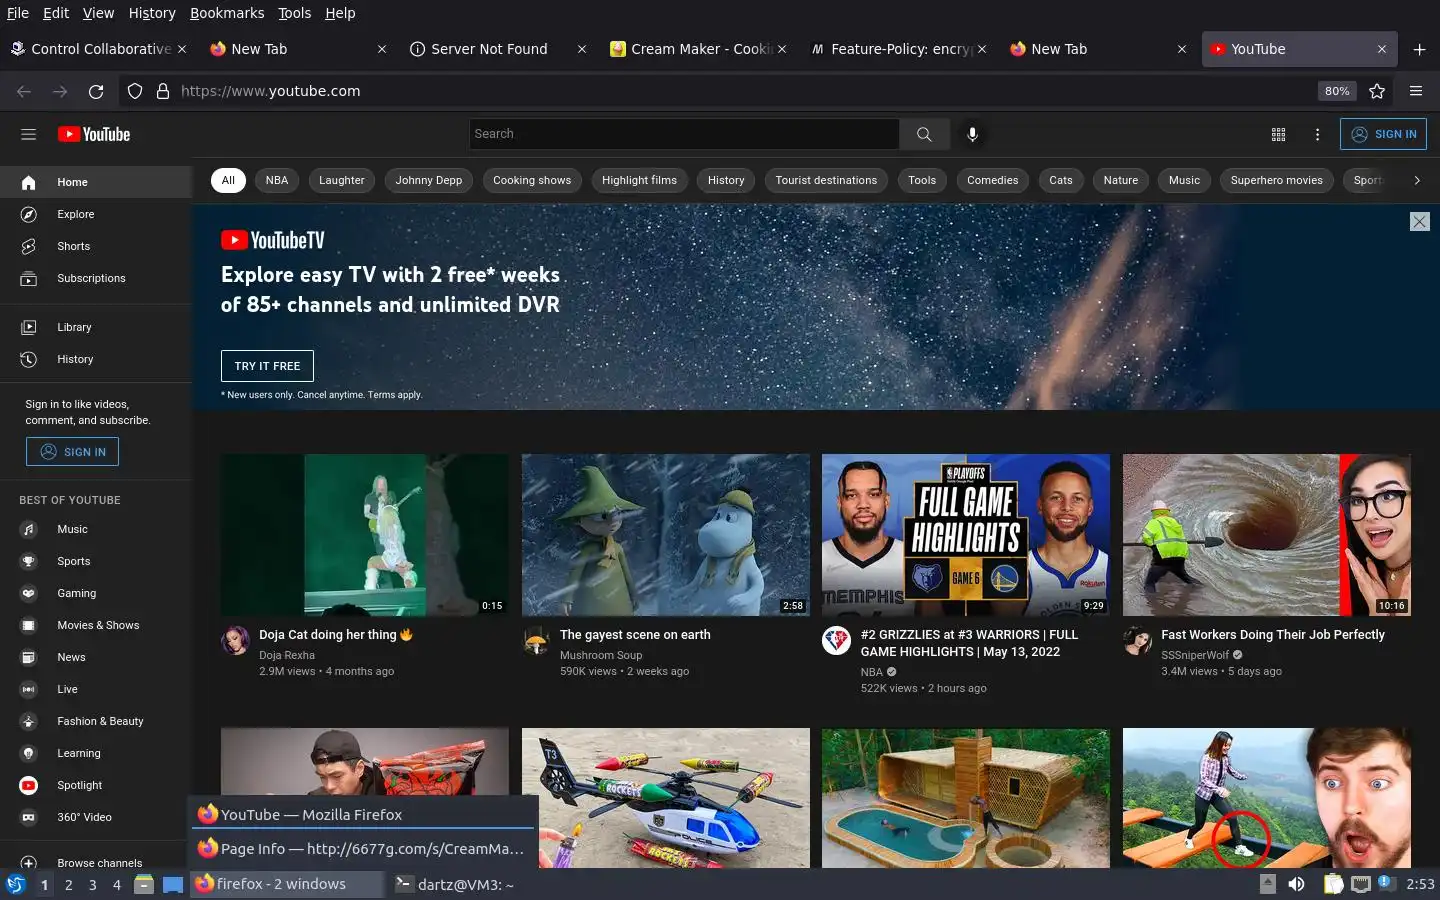1440x900 pixels.
Task: Start voice search with the microphone icon
Action: click(x=972, y=134)
